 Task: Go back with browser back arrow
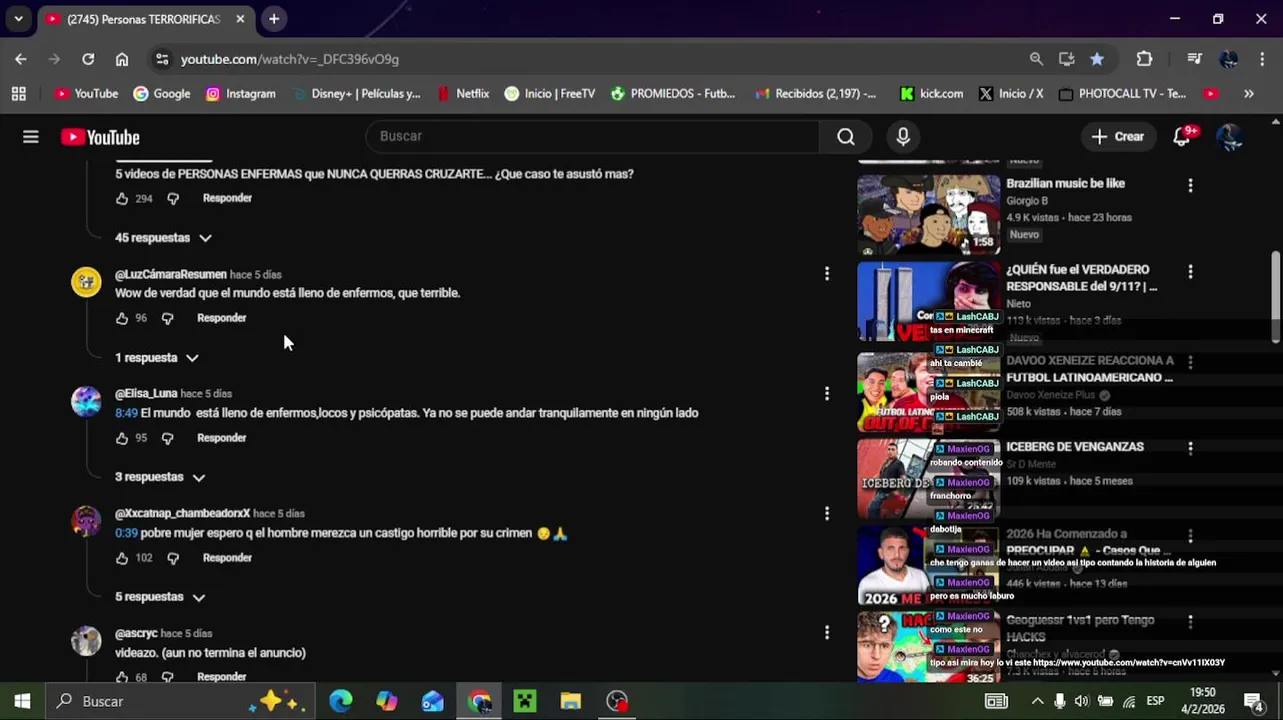pyautogui.click(x=21, y=59)
